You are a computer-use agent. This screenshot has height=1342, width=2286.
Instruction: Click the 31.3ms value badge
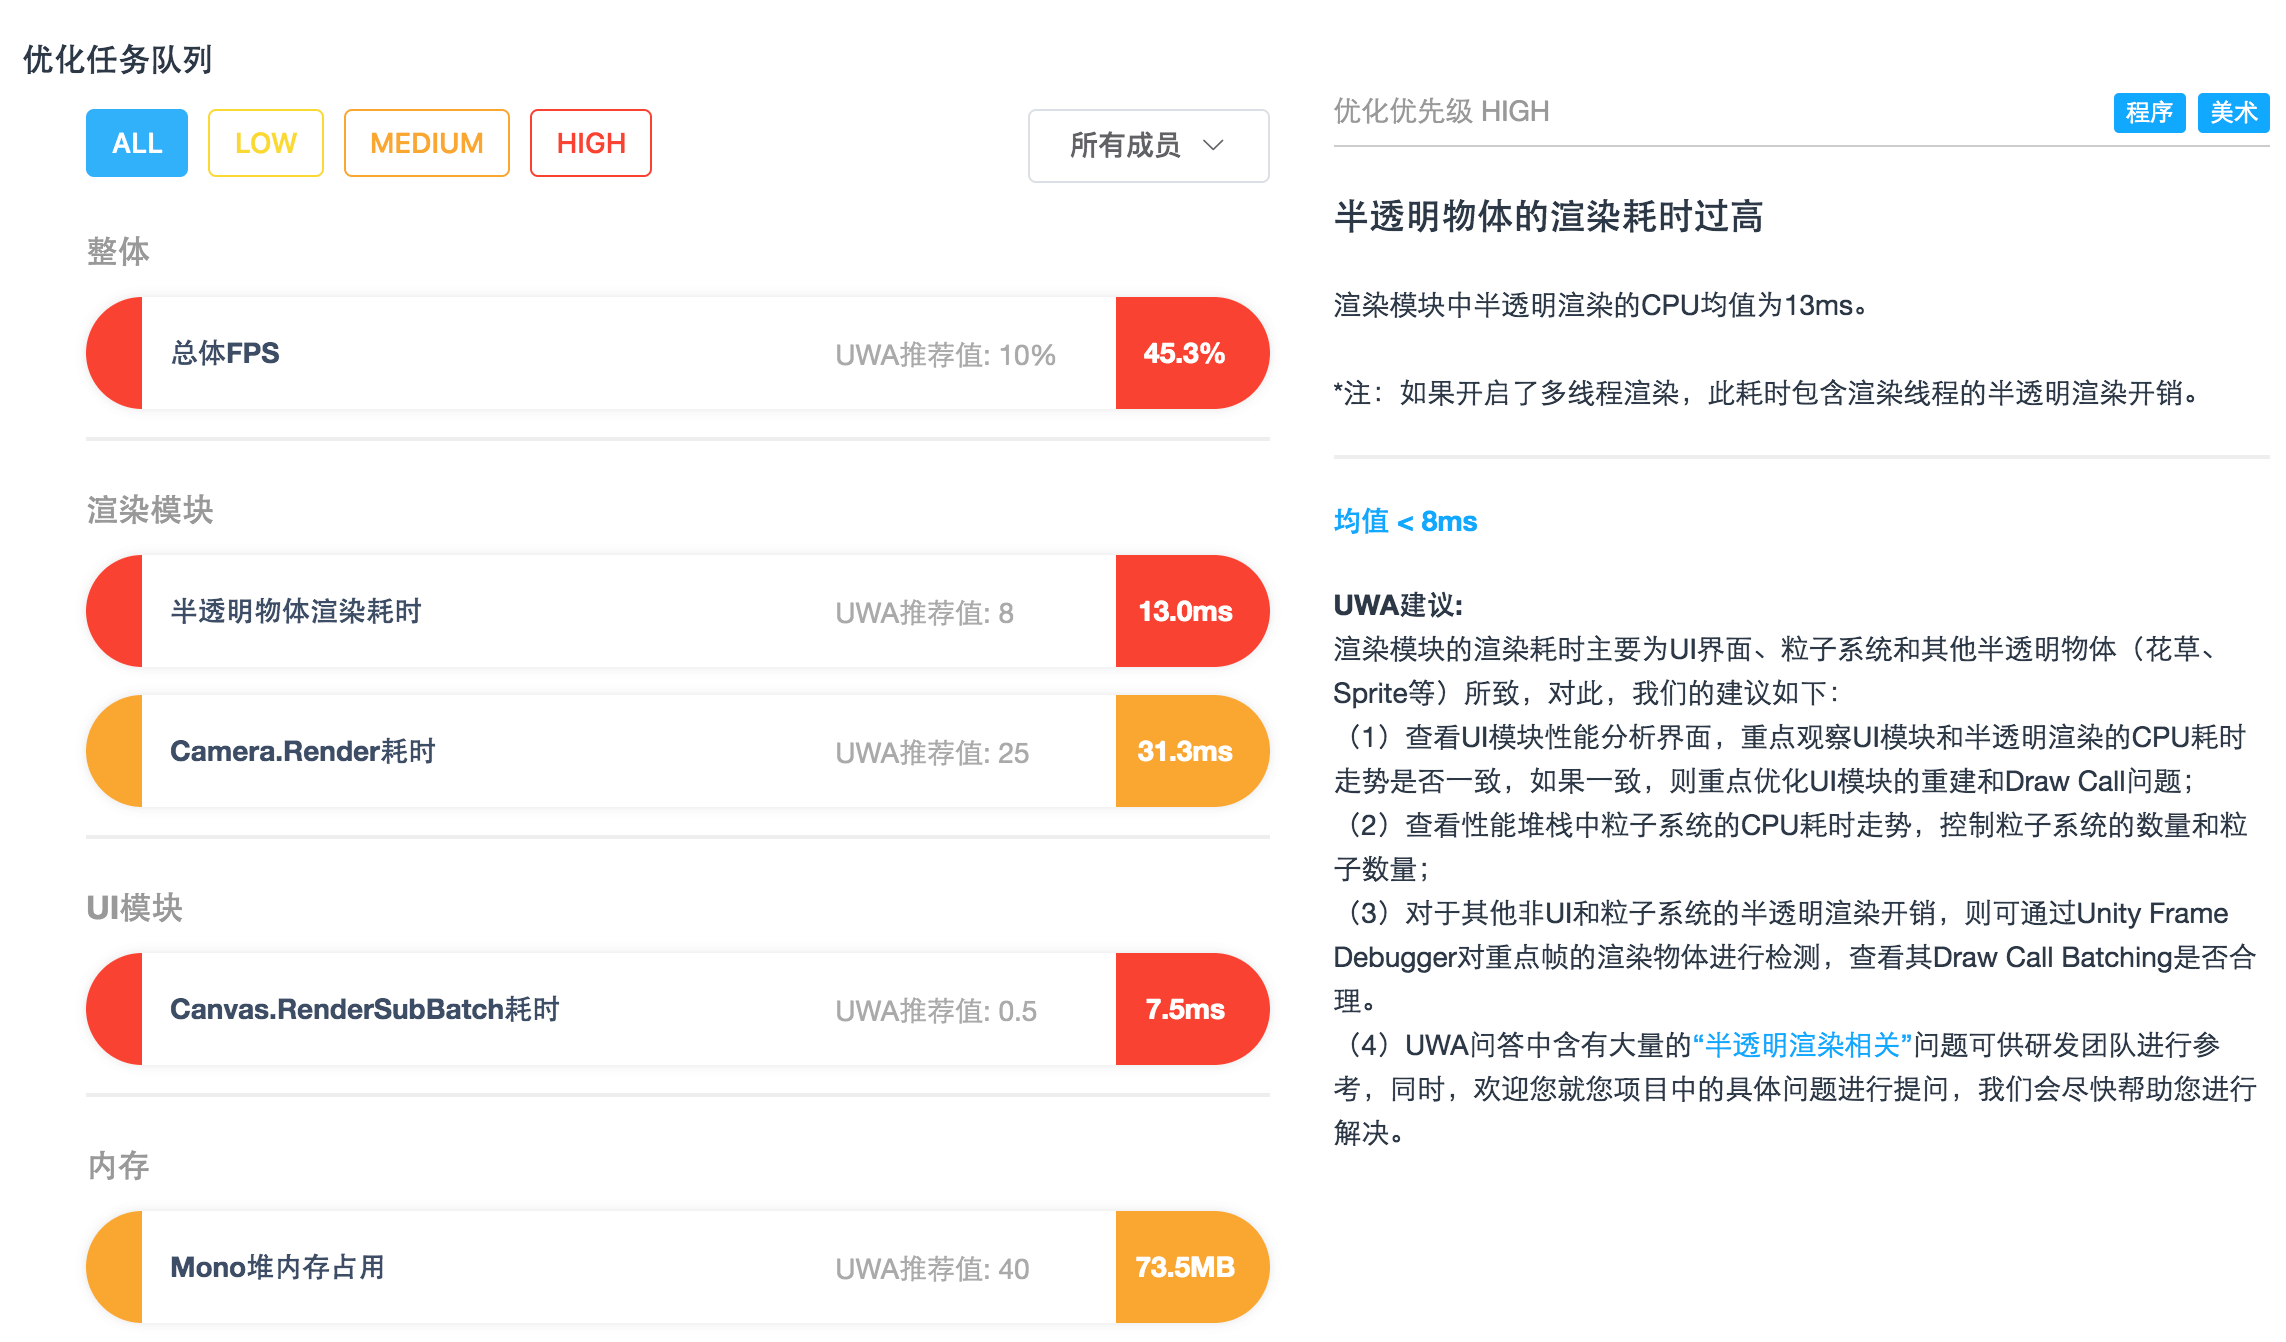[1192, 751]
